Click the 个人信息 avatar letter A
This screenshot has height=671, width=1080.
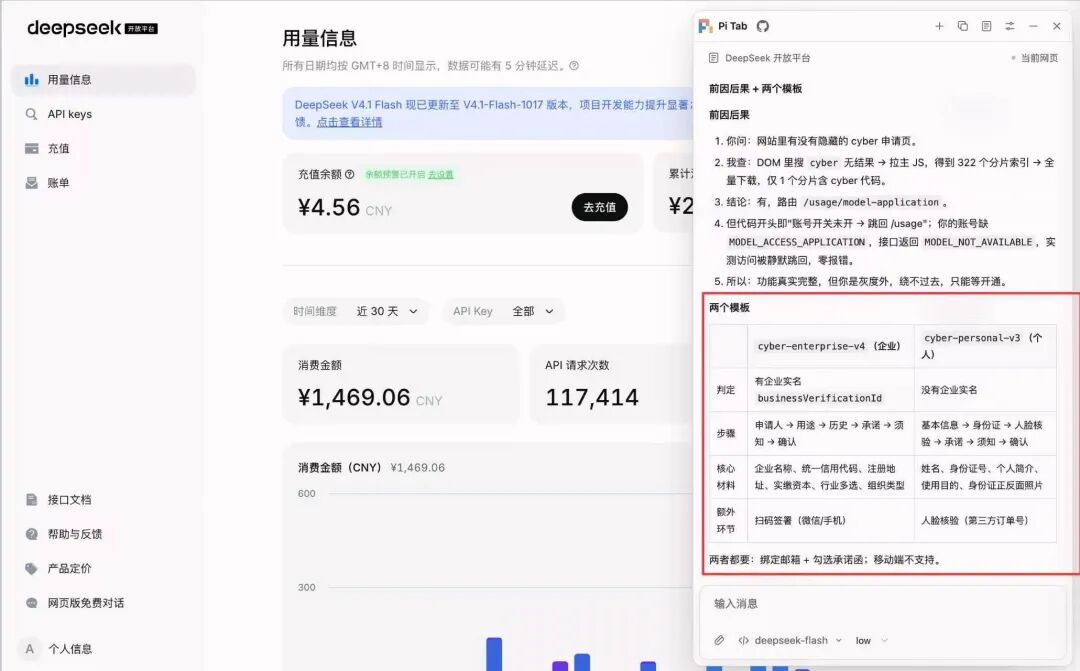pyautogui.click(x=30, y=648)
